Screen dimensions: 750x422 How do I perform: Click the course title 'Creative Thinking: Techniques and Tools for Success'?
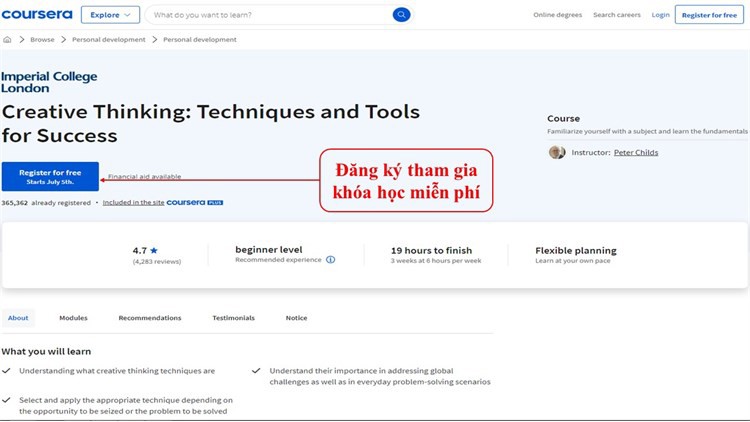[210, 123]
